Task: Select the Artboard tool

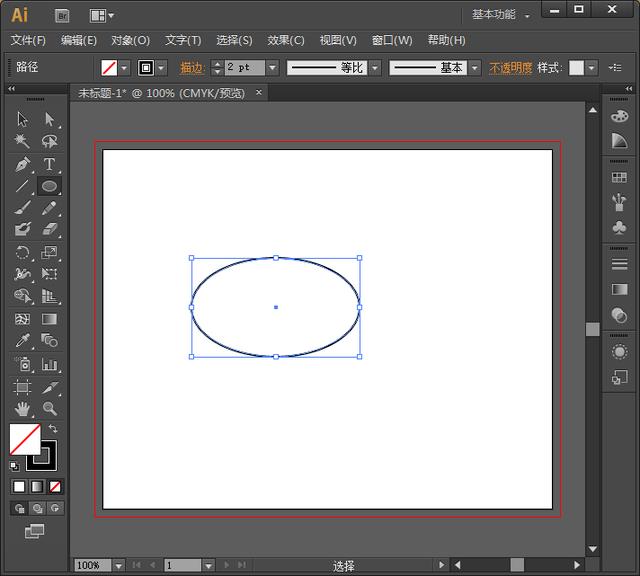Action: [x=22, y=387]
